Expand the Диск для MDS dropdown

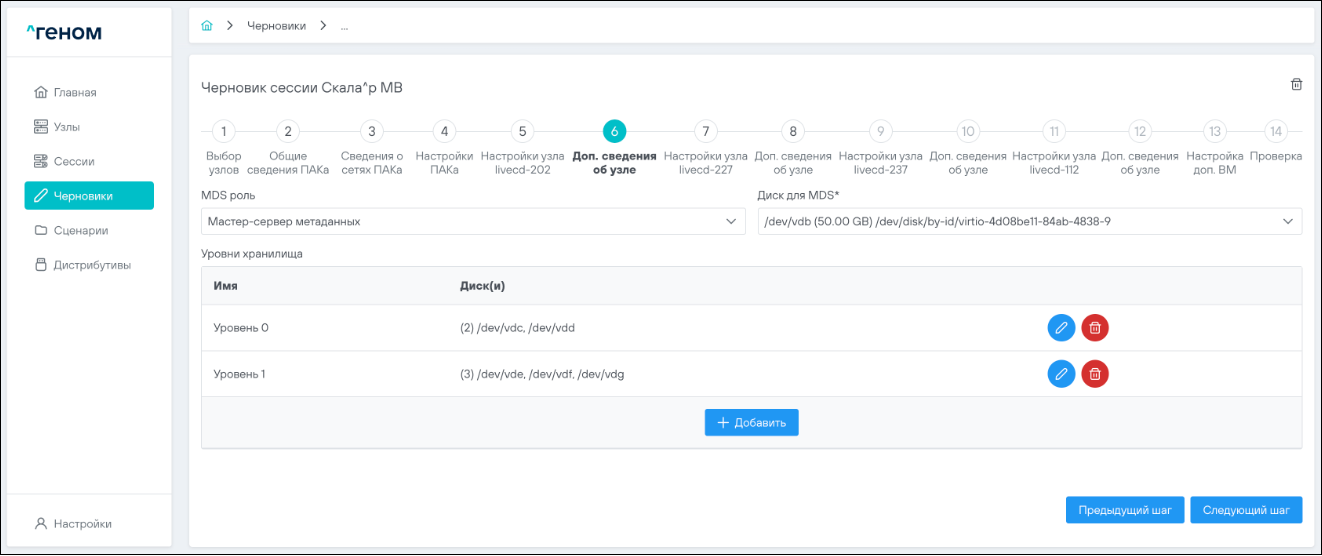1030,221
